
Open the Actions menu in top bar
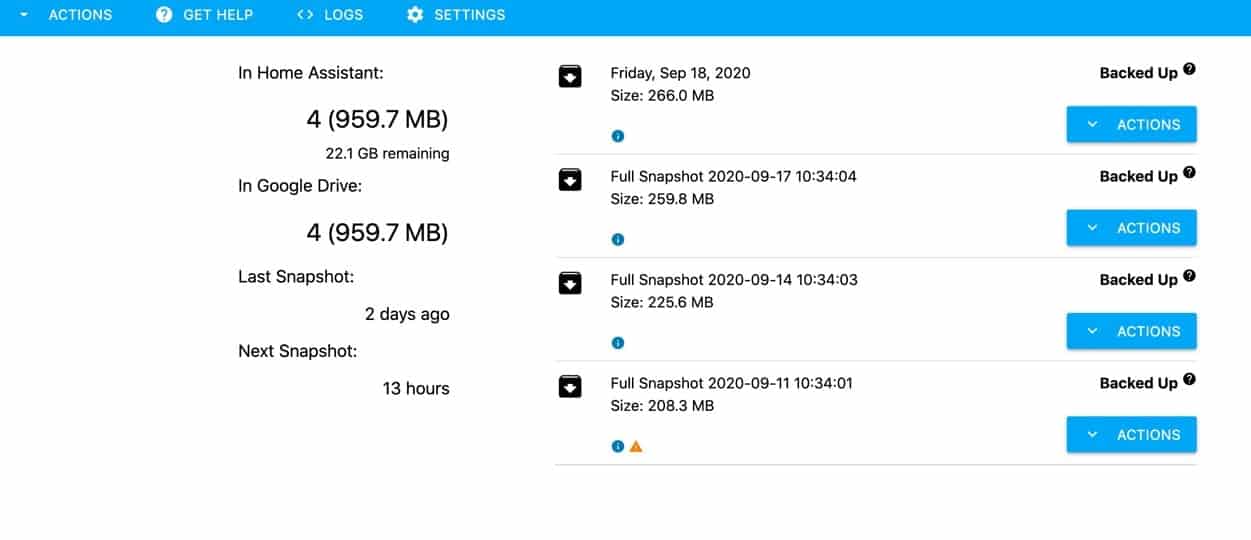66,15
